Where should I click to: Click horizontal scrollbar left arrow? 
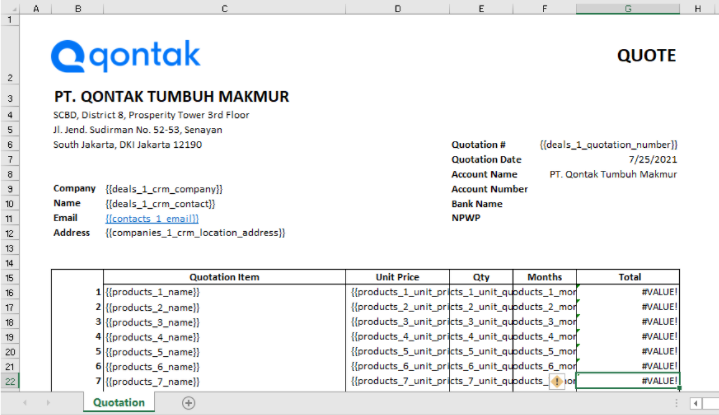696,404
